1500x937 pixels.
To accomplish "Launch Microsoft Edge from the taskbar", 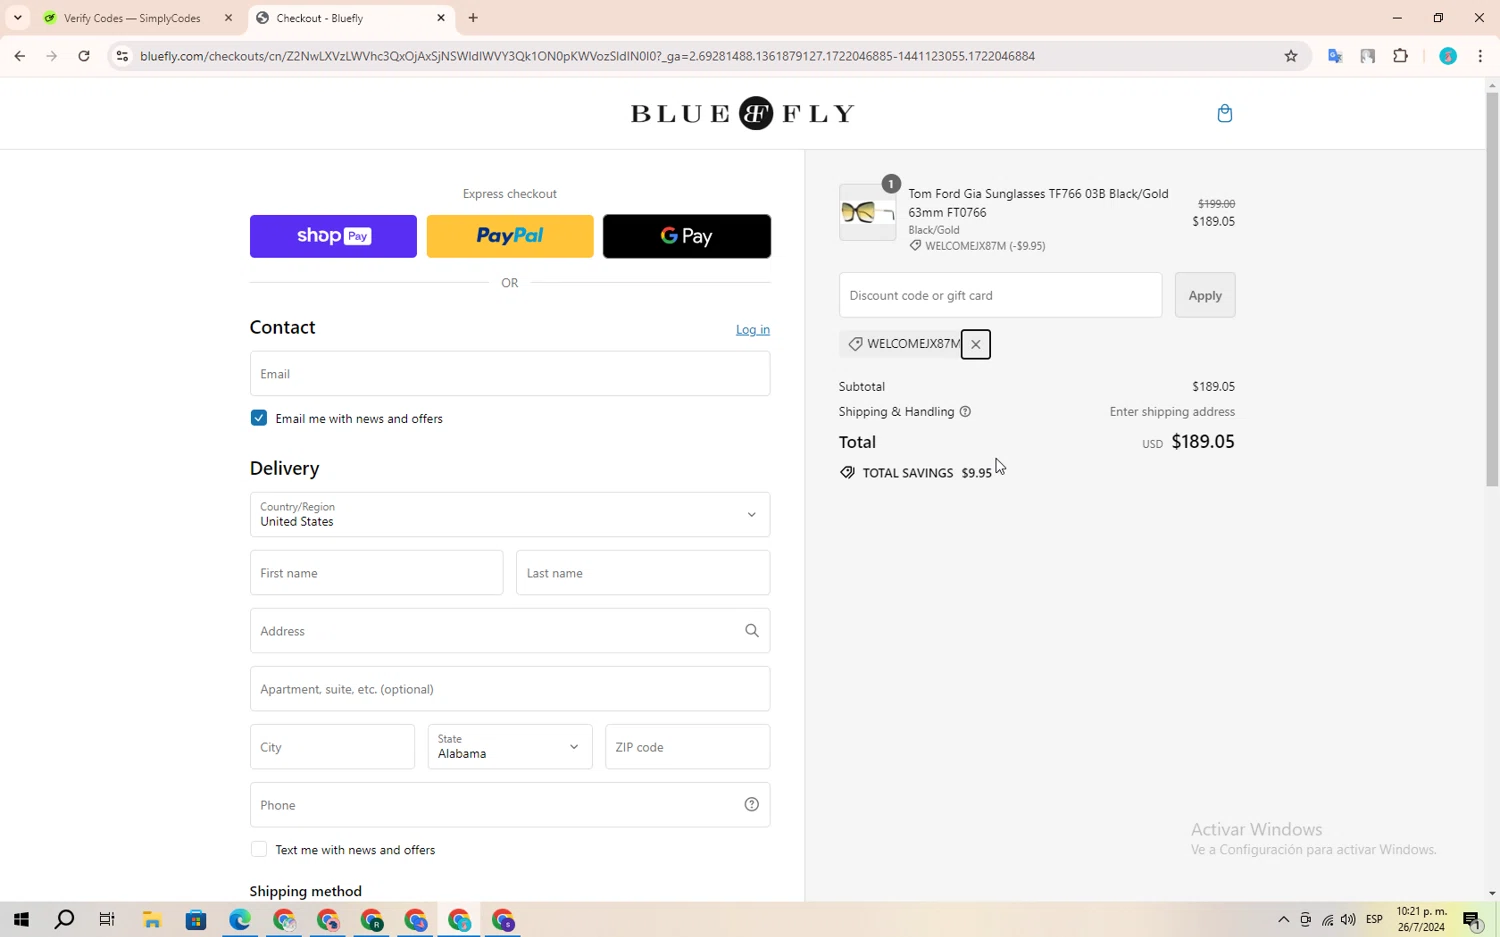I will click(240, 920).
